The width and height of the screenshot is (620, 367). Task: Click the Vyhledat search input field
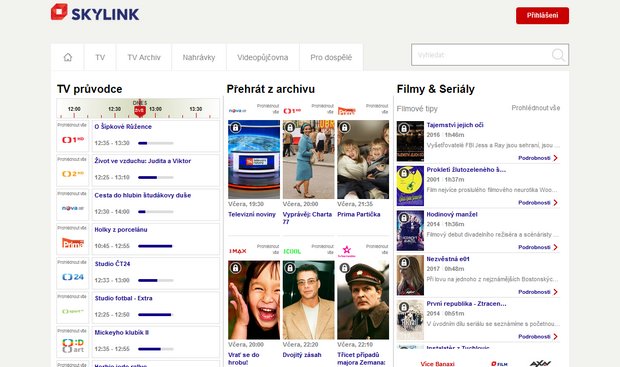coord(490,55)
